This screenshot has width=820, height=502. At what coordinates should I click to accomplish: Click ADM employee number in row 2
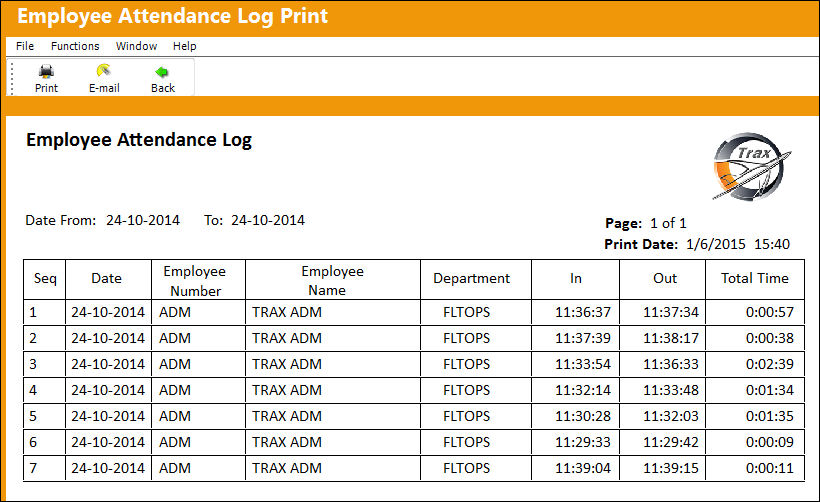pyautogui.click(x=175, y=338)
